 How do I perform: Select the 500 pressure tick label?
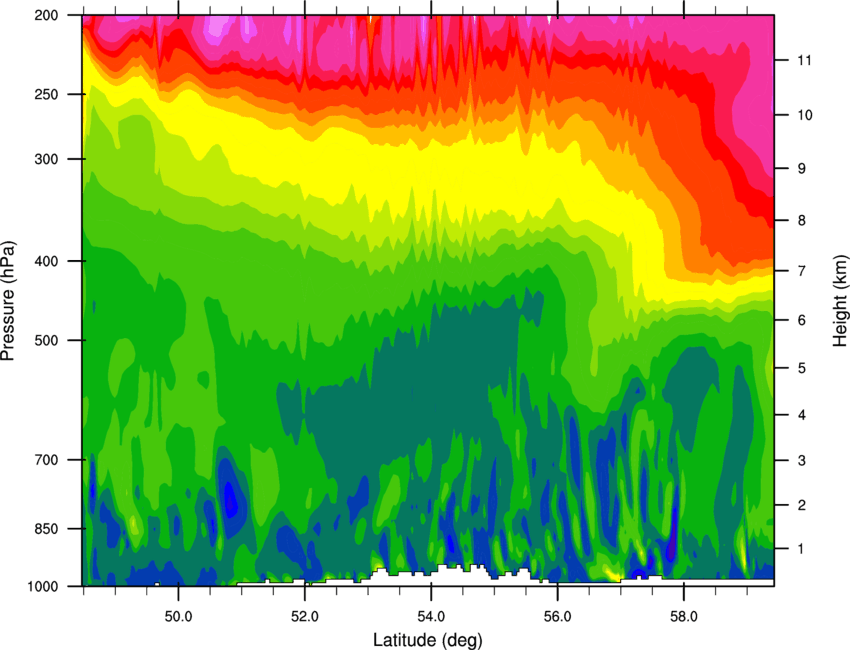(47, 340)
